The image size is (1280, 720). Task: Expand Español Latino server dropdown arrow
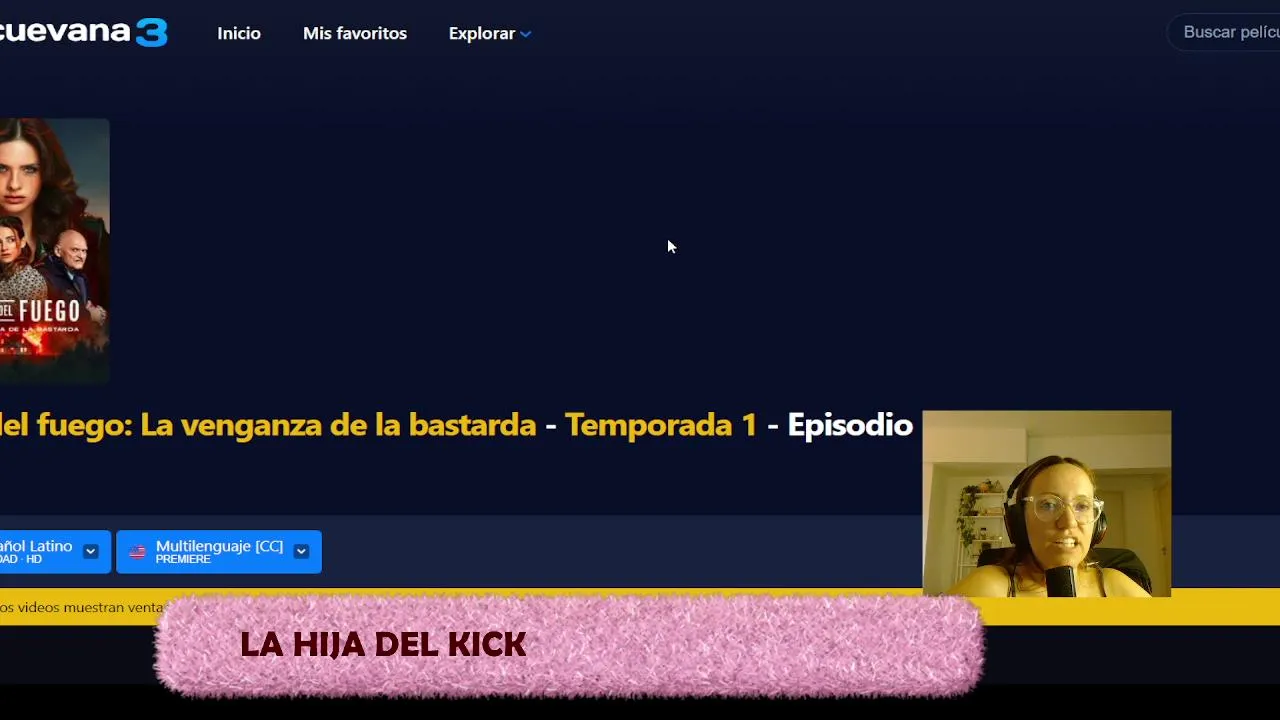coord(91,551)
